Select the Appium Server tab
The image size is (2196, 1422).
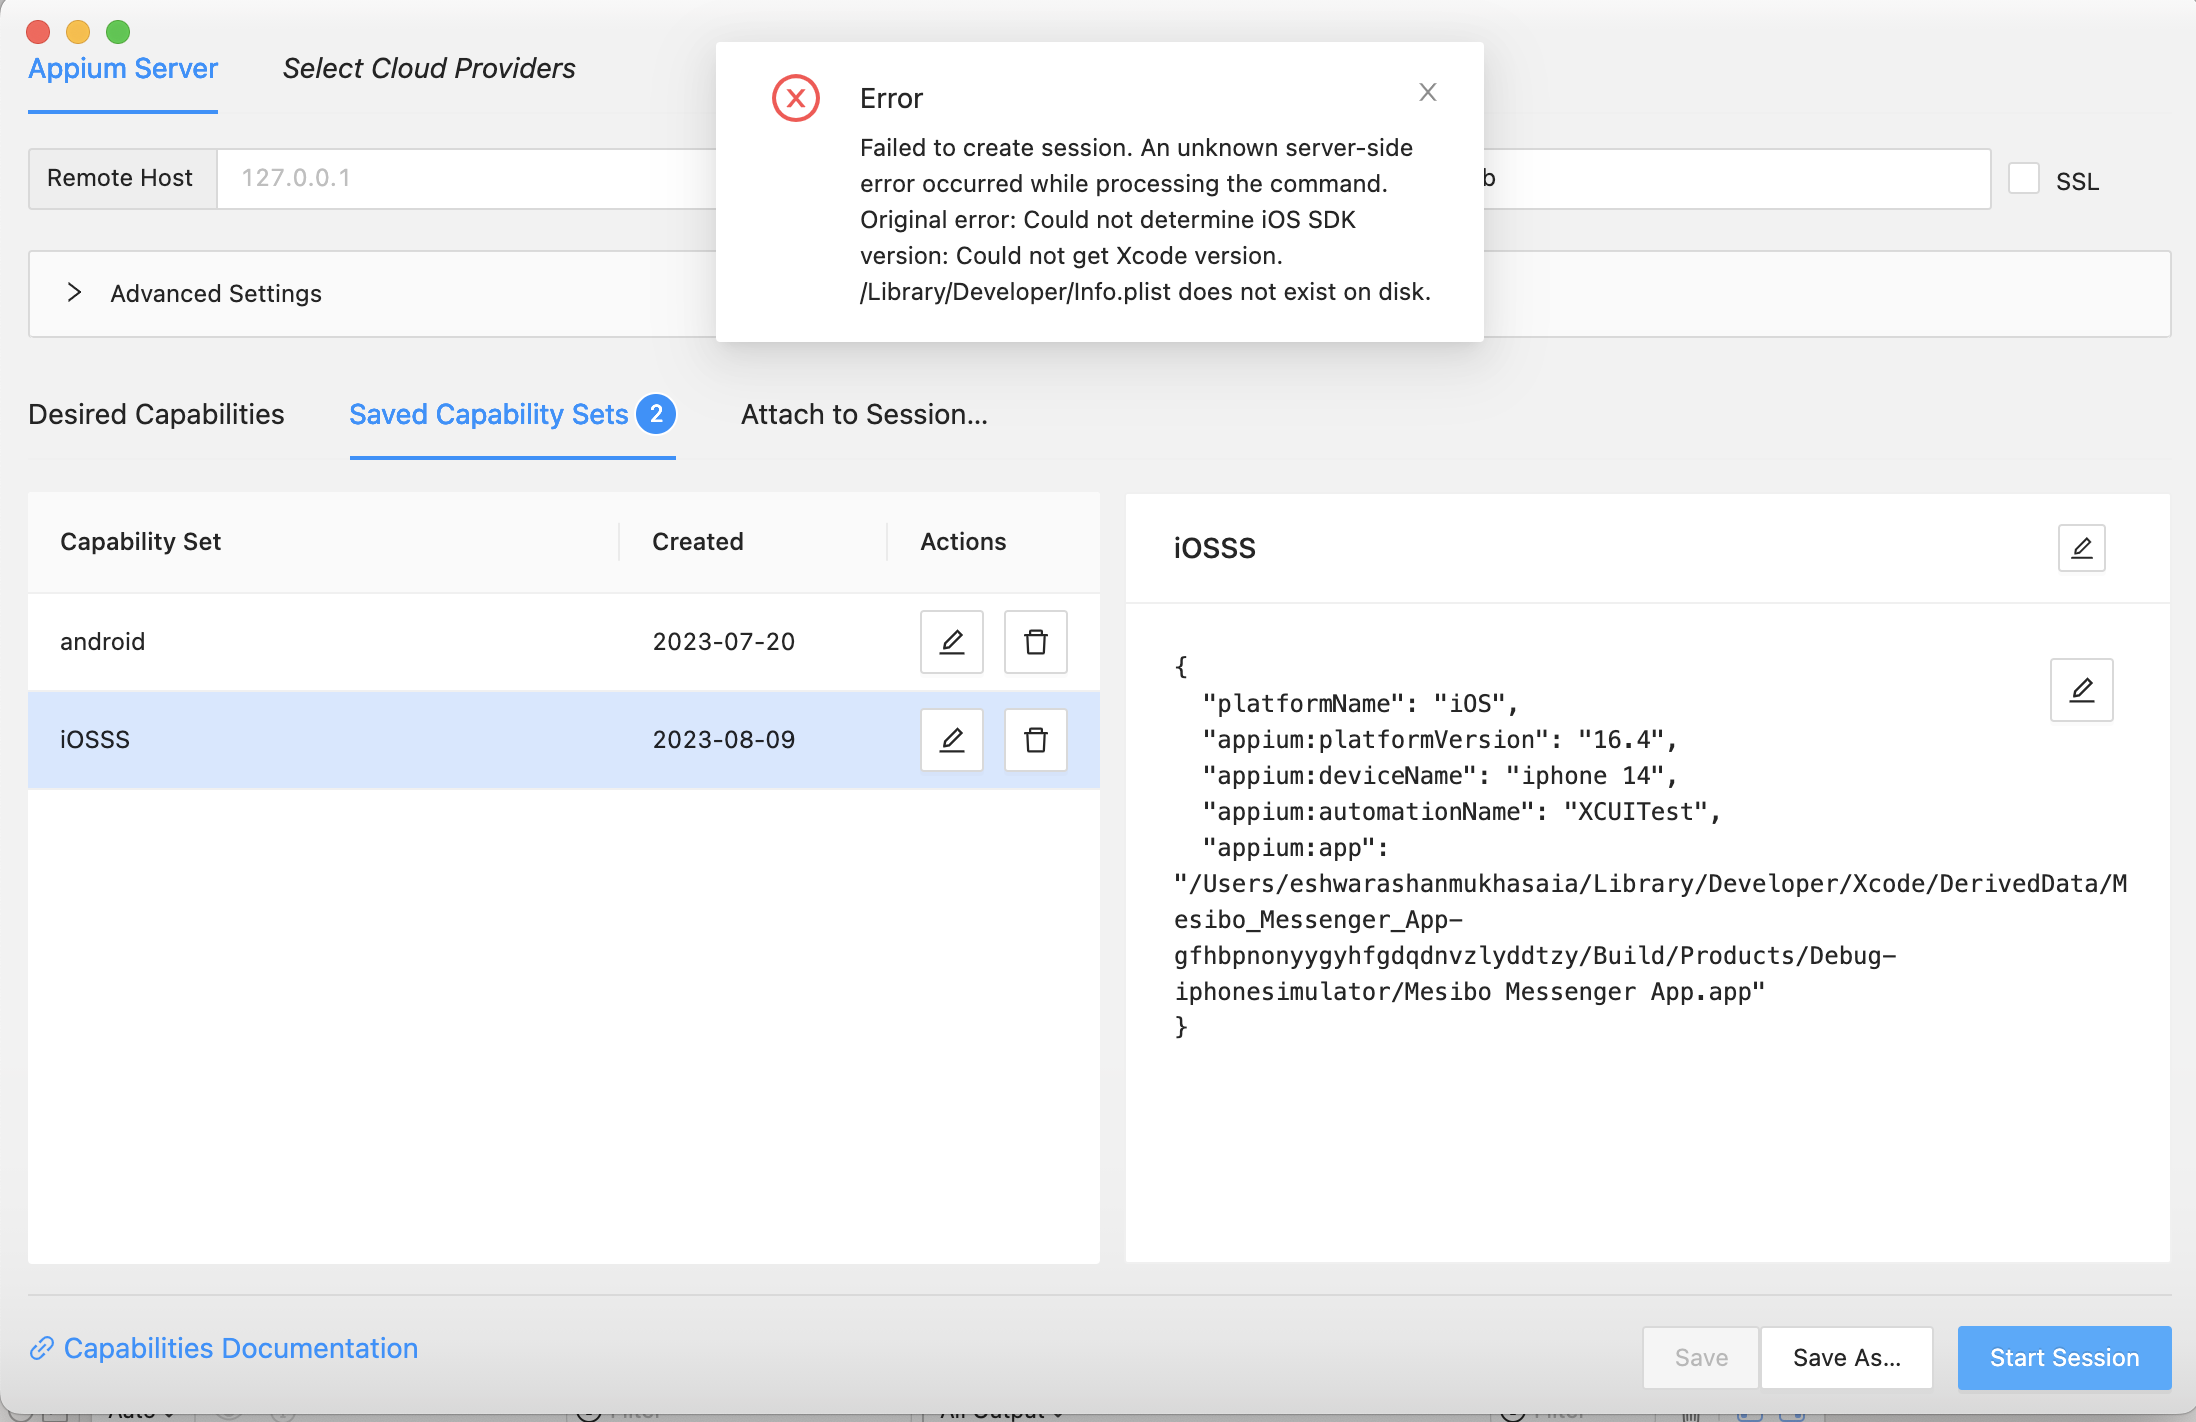123,68
